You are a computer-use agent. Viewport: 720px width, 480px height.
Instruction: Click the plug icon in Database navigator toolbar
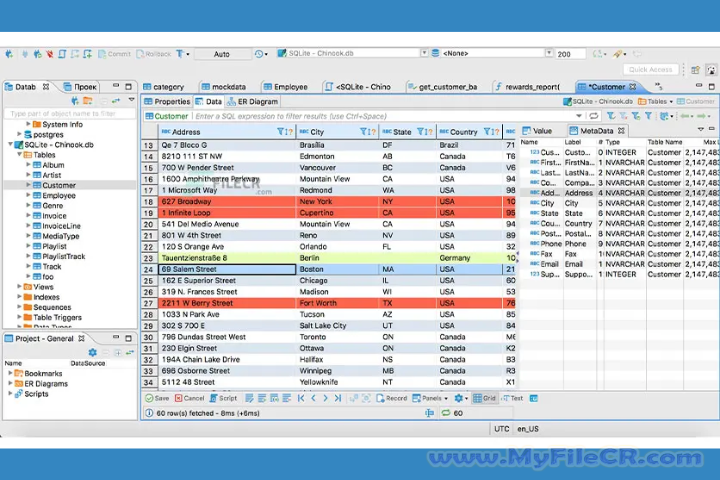[x=75, y=100]
